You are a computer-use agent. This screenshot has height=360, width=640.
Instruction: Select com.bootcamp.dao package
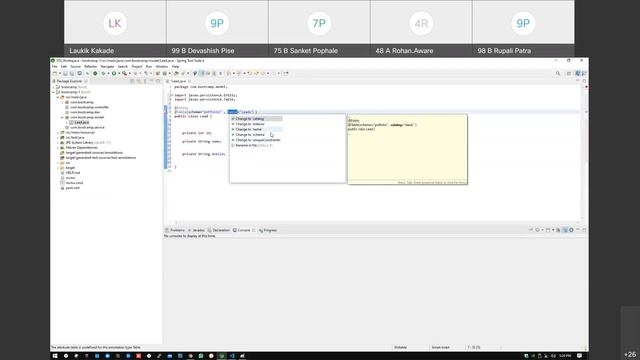(83, 112)
